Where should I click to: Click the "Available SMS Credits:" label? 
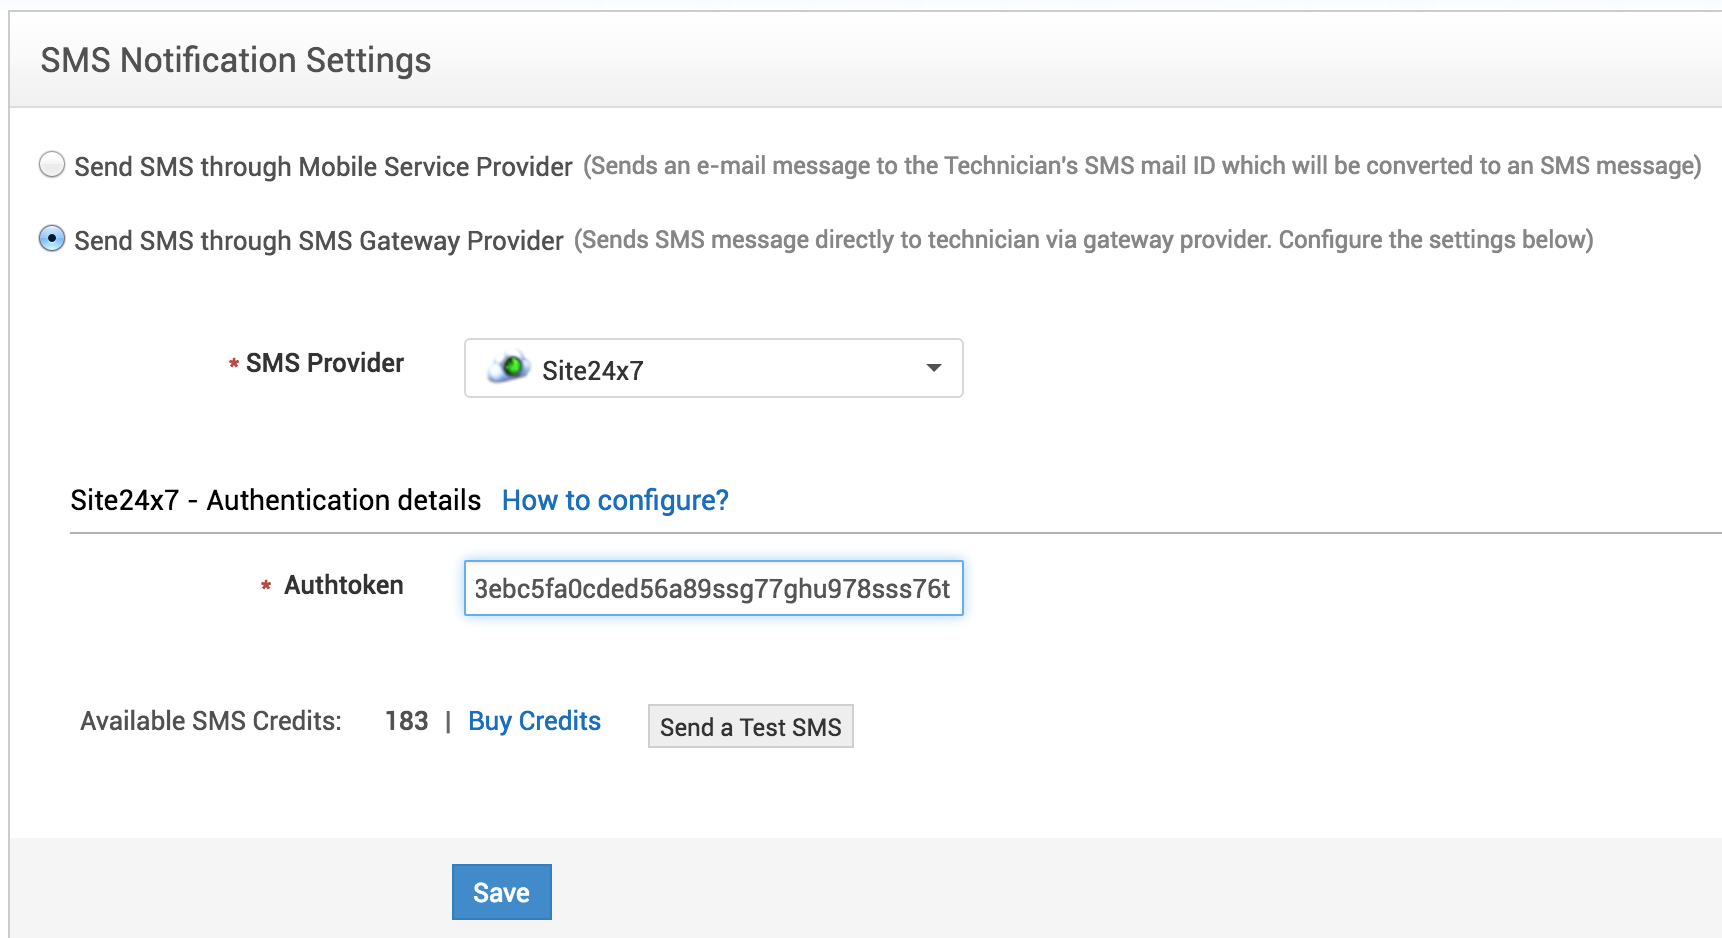[x=211, y=721]
